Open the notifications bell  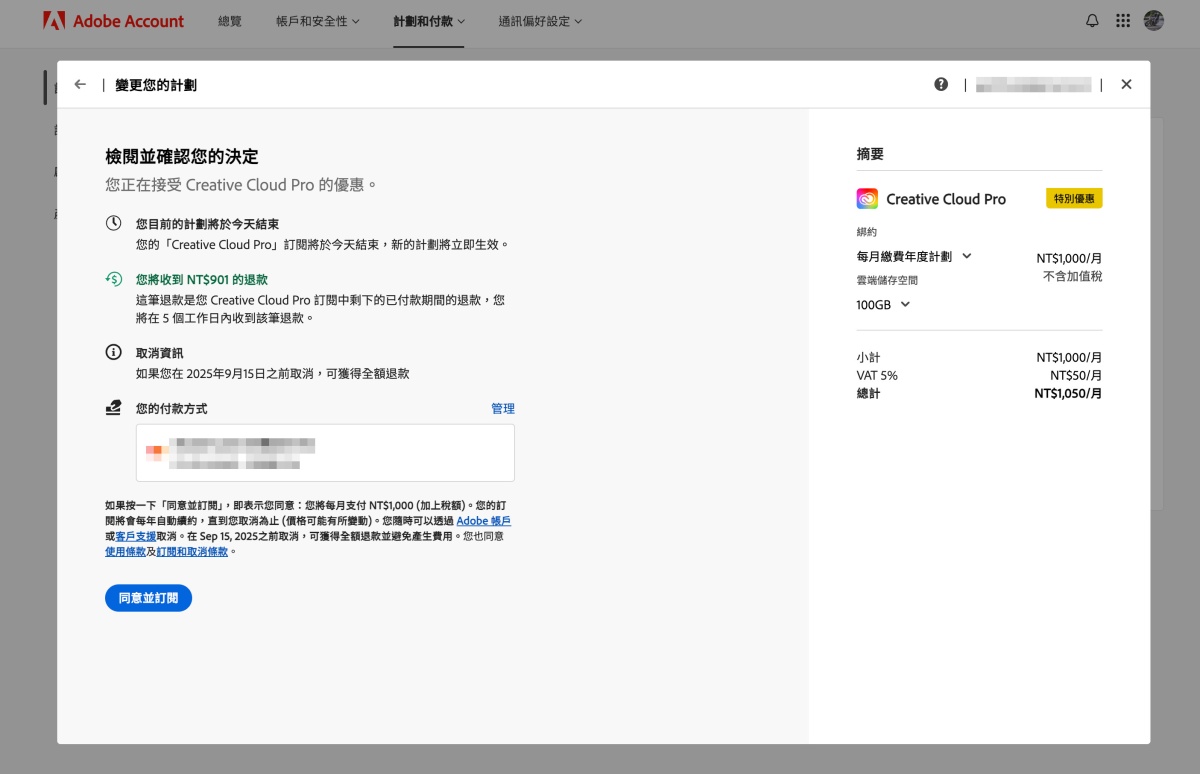pyautogui.click(x=1092, y=21)
